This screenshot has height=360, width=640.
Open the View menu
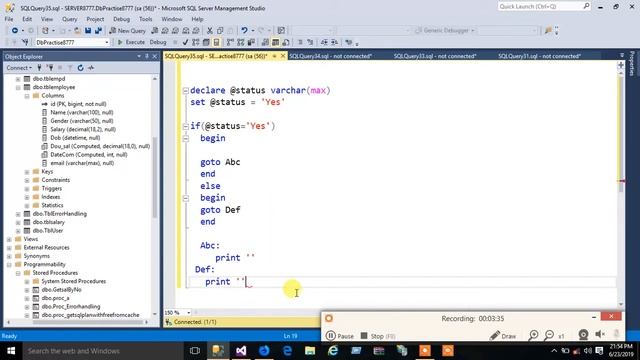[x=47, y=19]
